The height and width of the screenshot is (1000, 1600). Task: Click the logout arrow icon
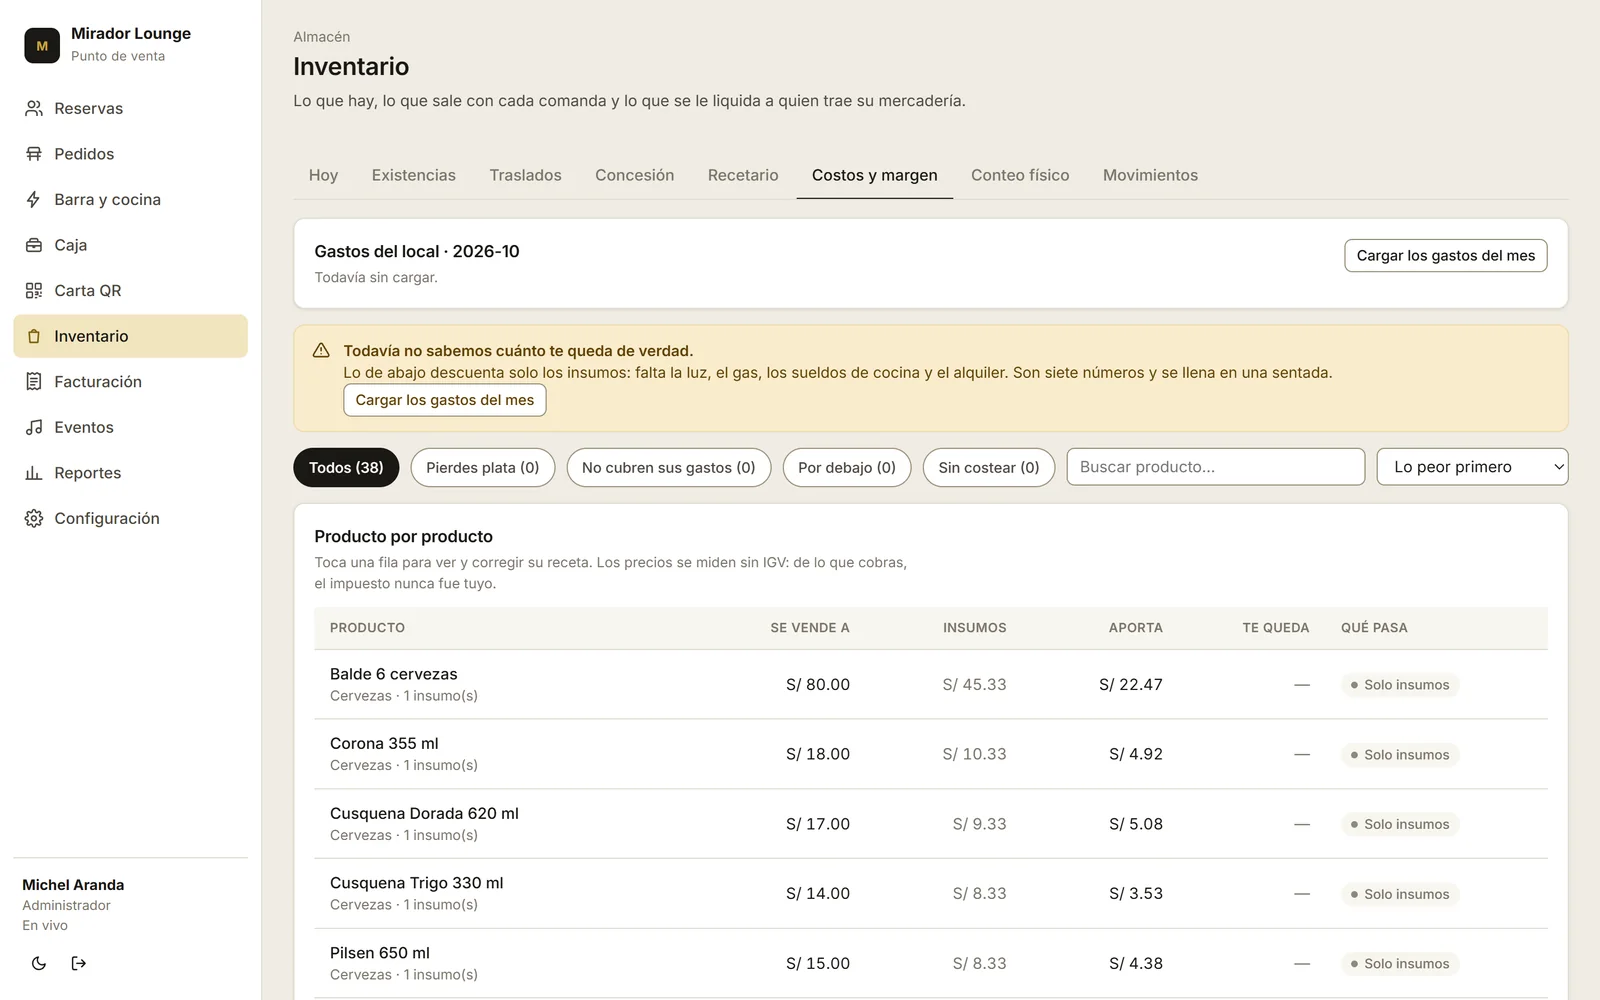[x=79, y=963]
